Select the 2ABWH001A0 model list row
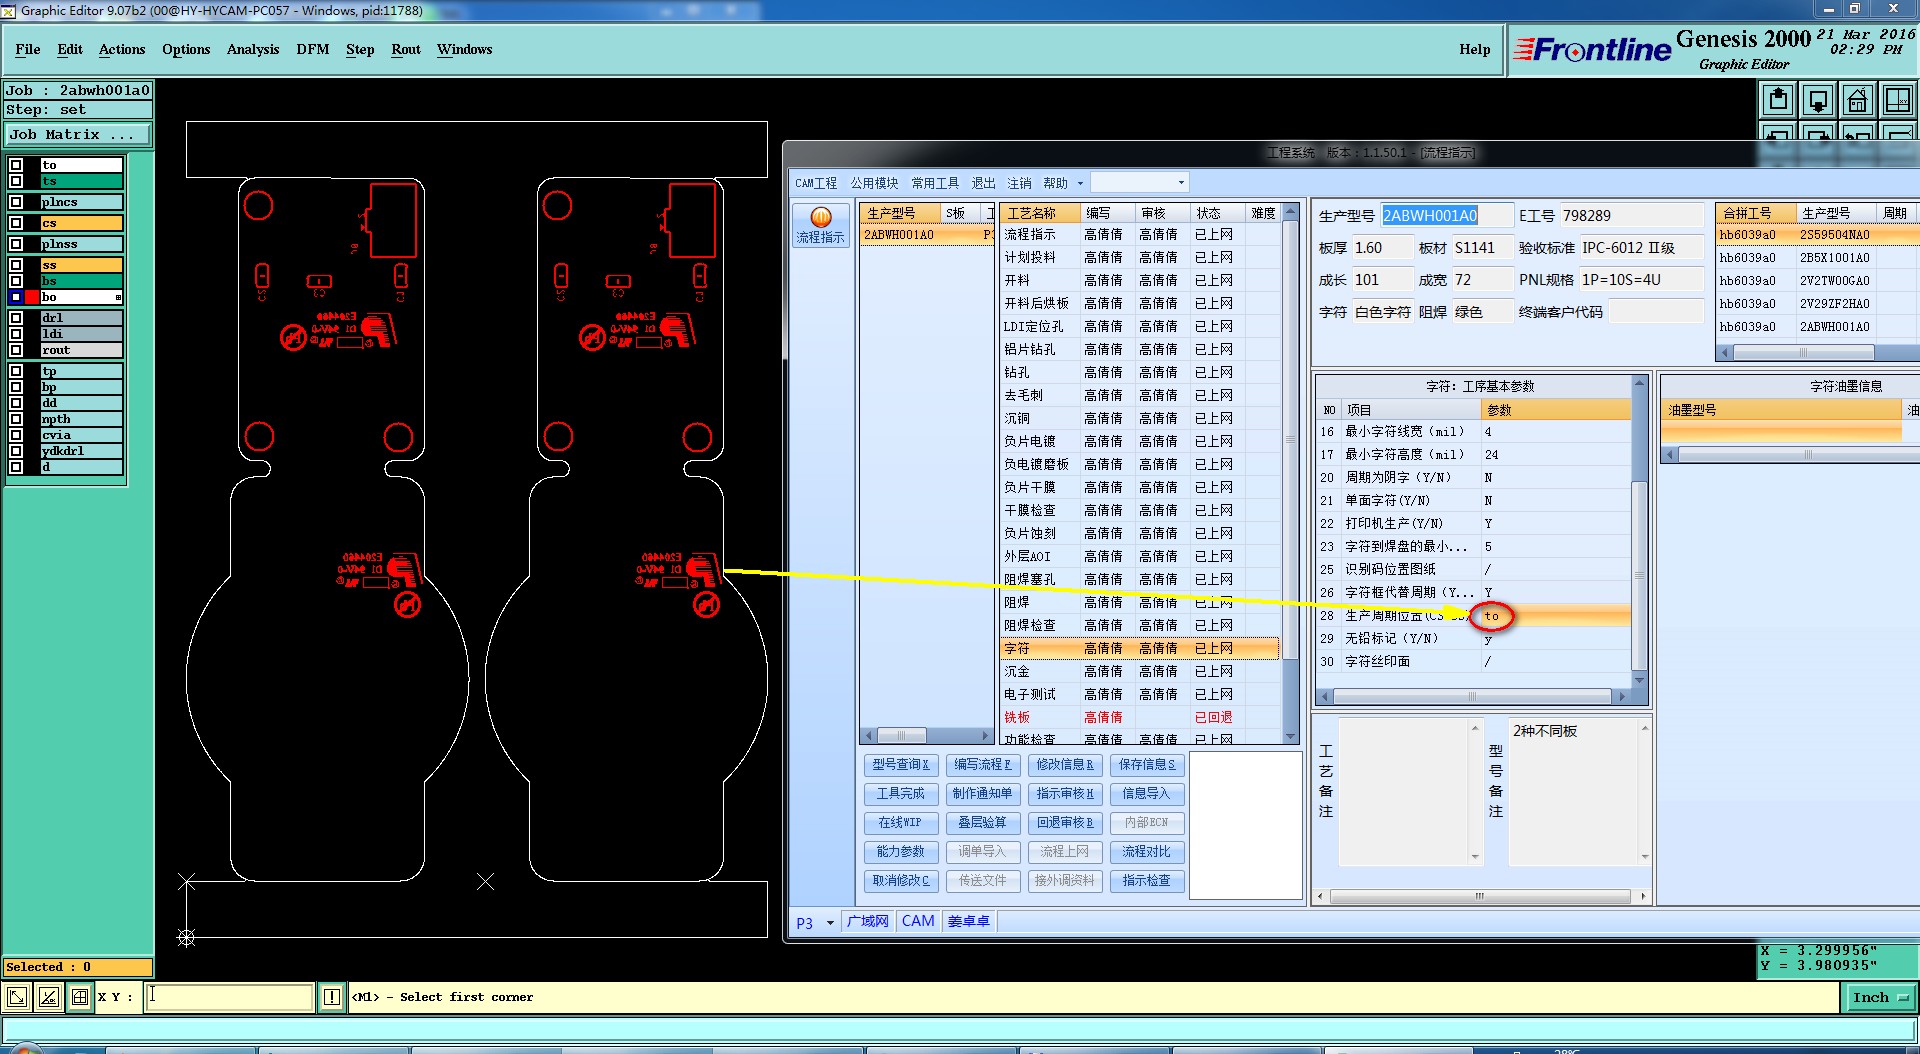This screenshot has height=1054, width=1920. [927, 235]
